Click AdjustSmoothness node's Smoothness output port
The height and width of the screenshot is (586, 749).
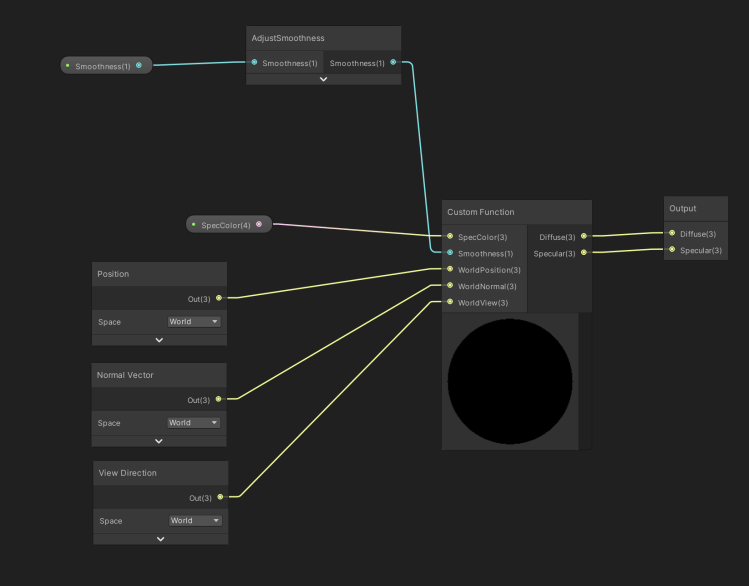392,63
